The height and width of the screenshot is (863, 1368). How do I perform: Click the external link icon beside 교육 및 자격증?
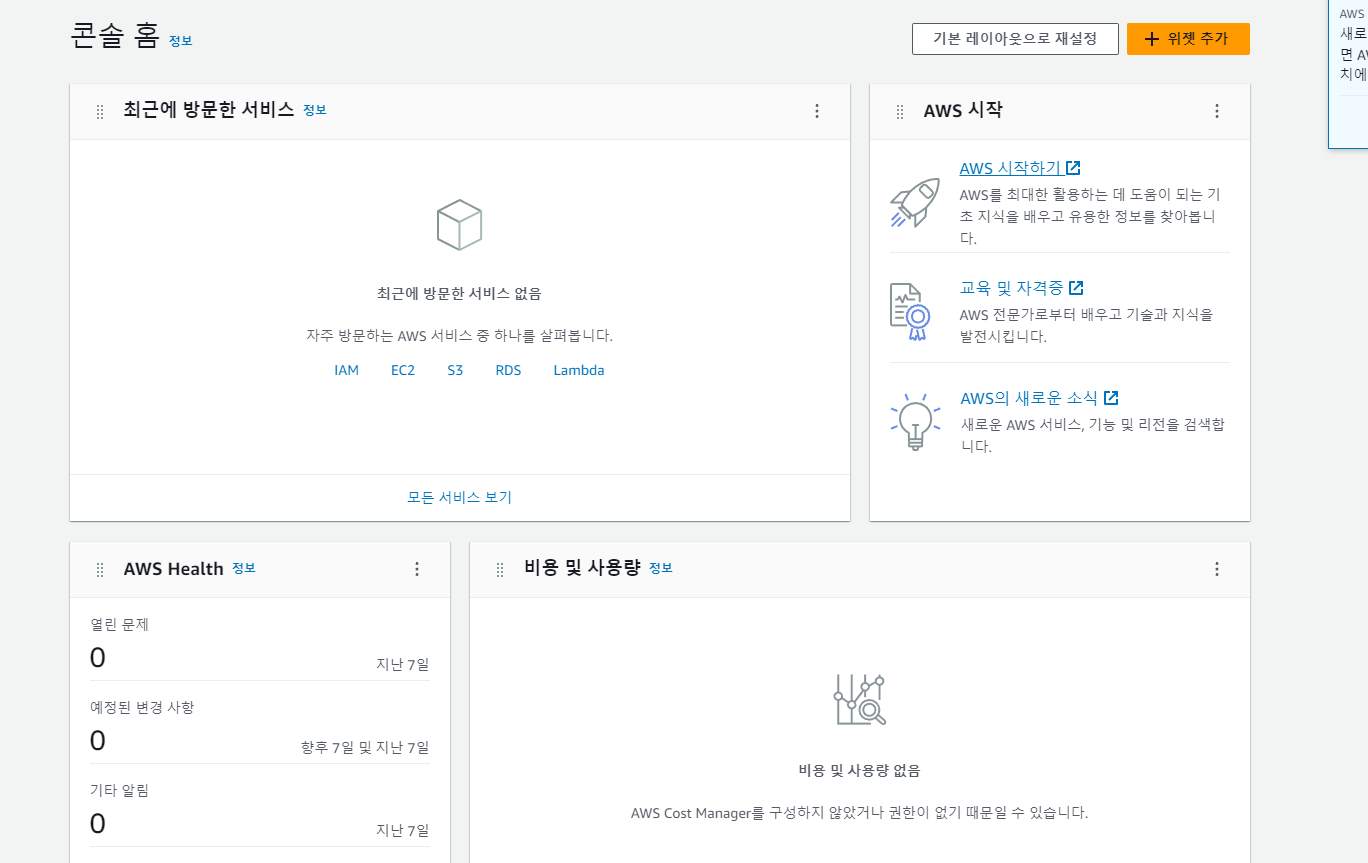1076,288
